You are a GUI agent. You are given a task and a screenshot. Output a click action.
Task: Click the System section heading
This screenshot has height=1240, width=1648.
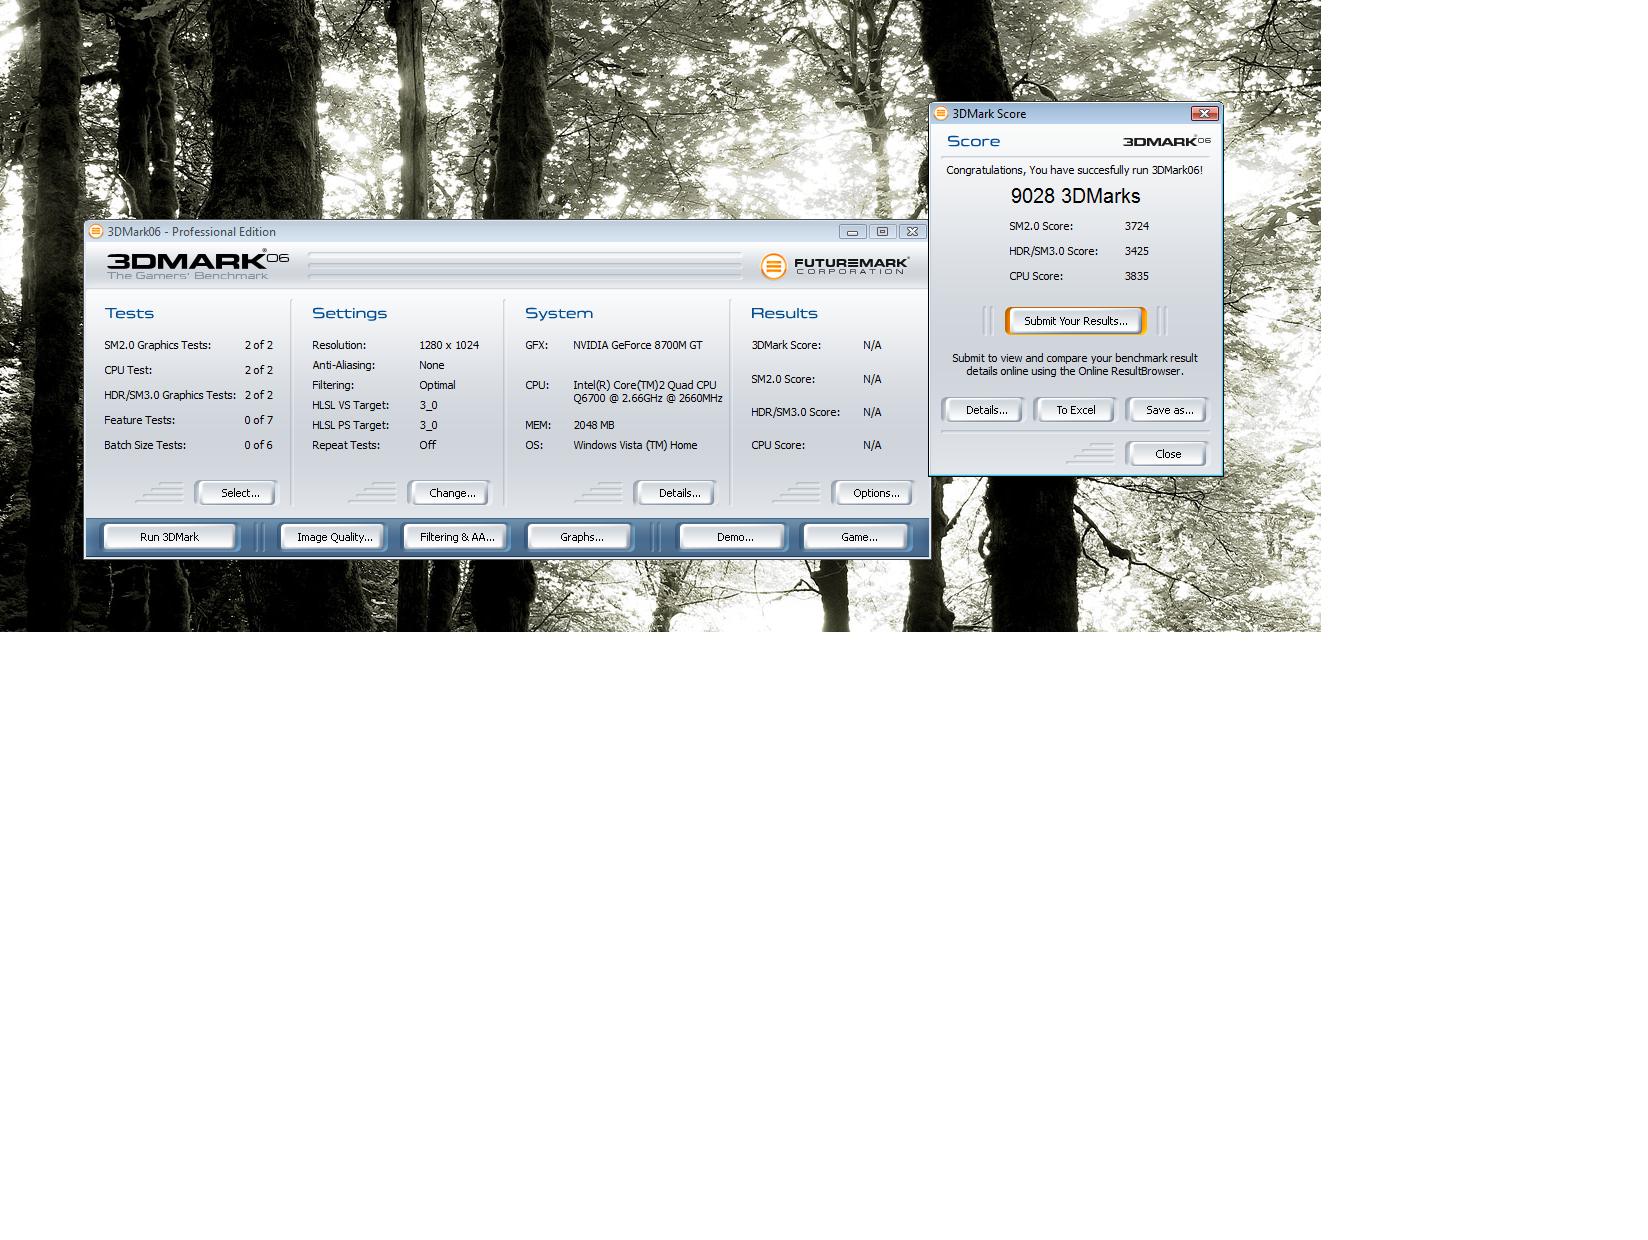click(559, 313)
